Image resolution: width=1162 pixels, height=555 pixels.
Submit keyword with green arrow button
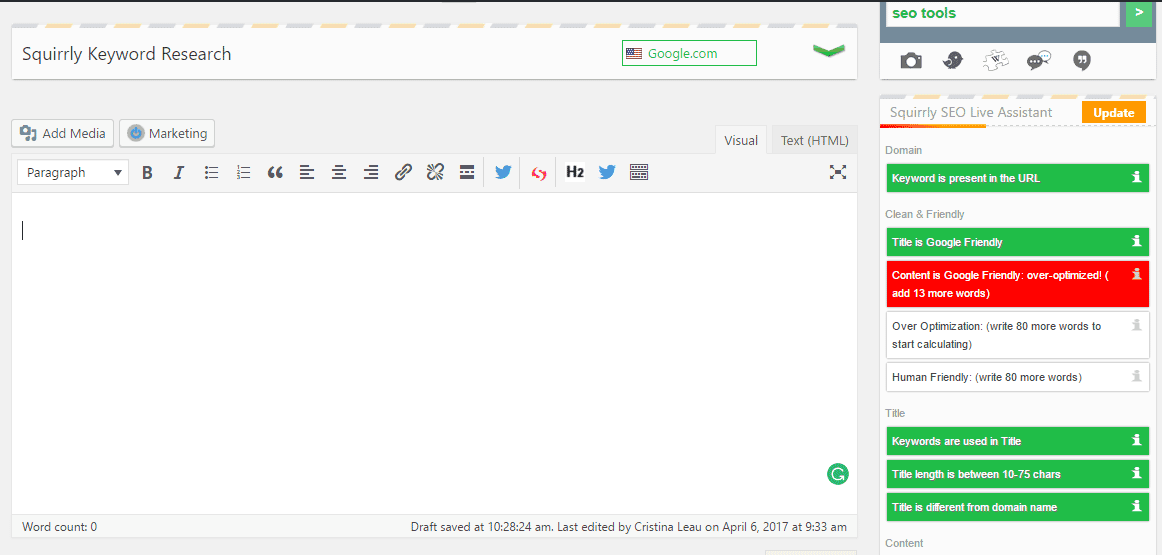click(x=1139, y=12)
